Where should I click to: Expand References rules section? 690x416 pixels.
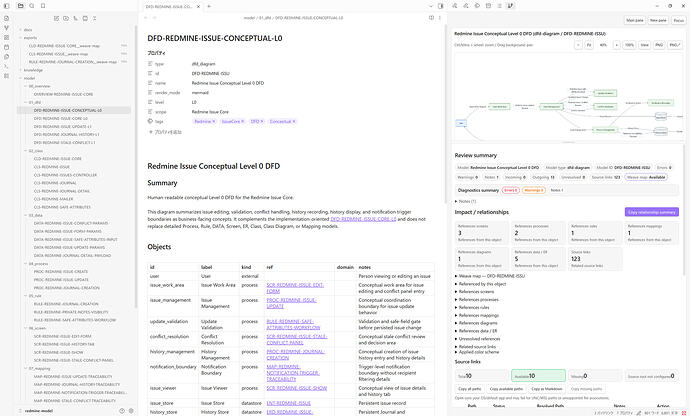[472, 307]
